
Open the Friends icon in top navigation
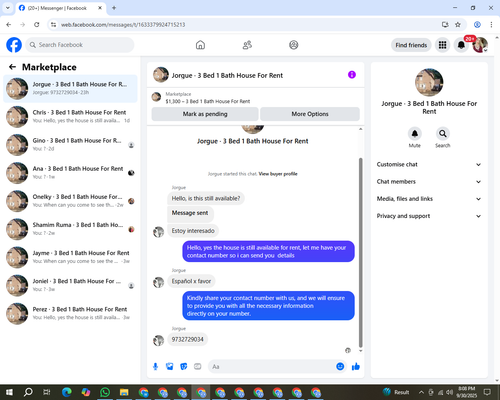(x=247, y=45)
